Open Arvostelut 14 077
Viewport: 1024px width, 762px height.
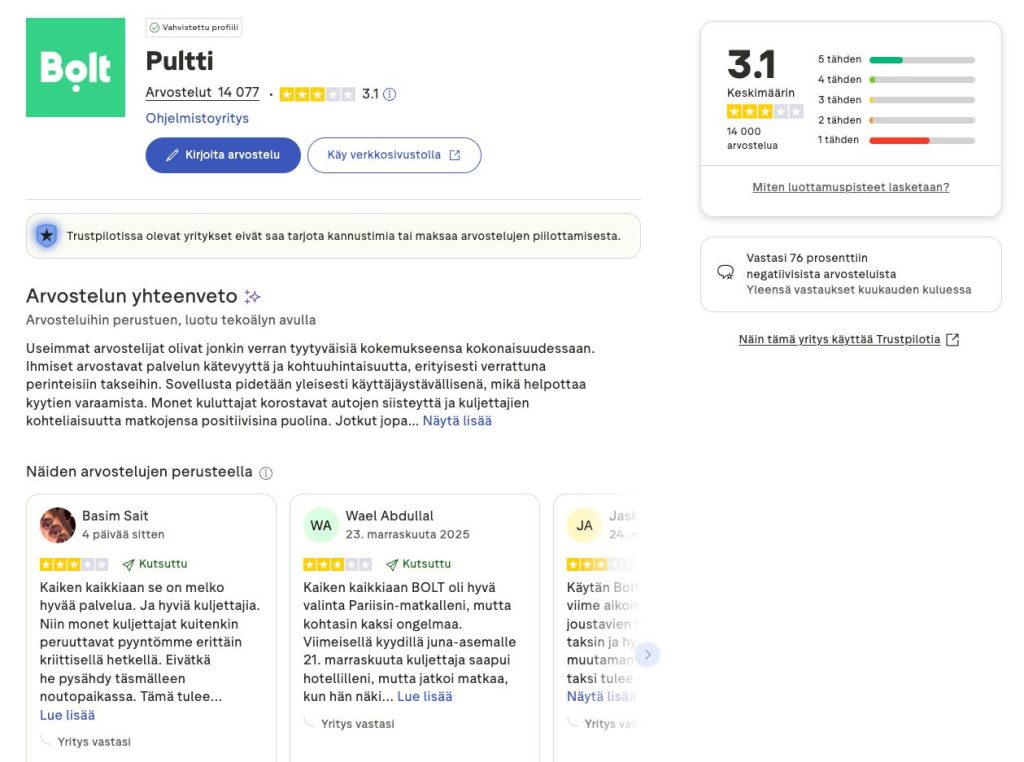[201, 93]
